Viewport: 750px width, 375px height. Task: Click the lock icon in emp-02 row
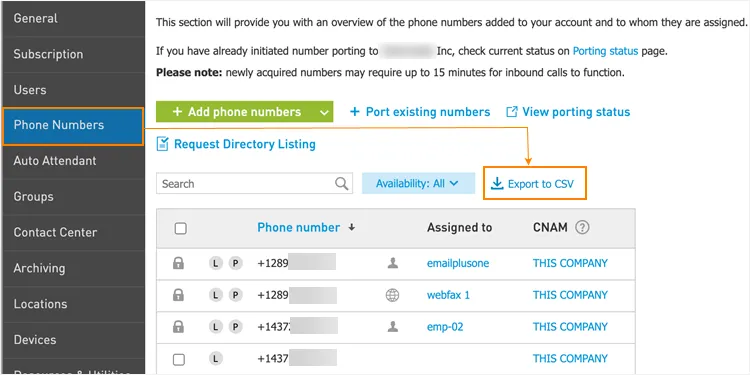click(x=178, y=327)
